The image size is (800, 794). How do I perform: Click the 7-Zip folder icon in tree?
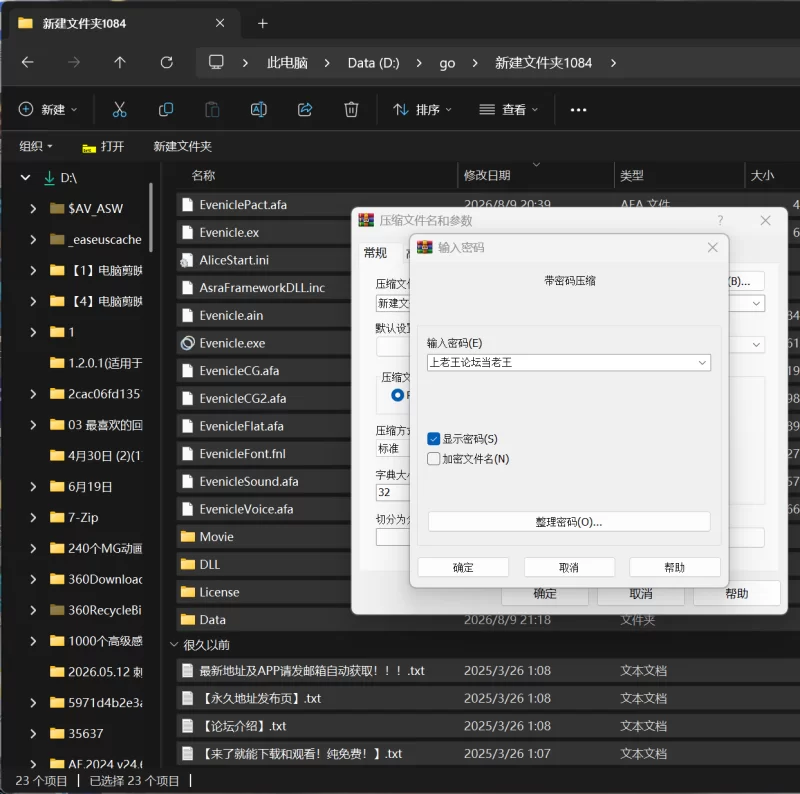[57, 517]
